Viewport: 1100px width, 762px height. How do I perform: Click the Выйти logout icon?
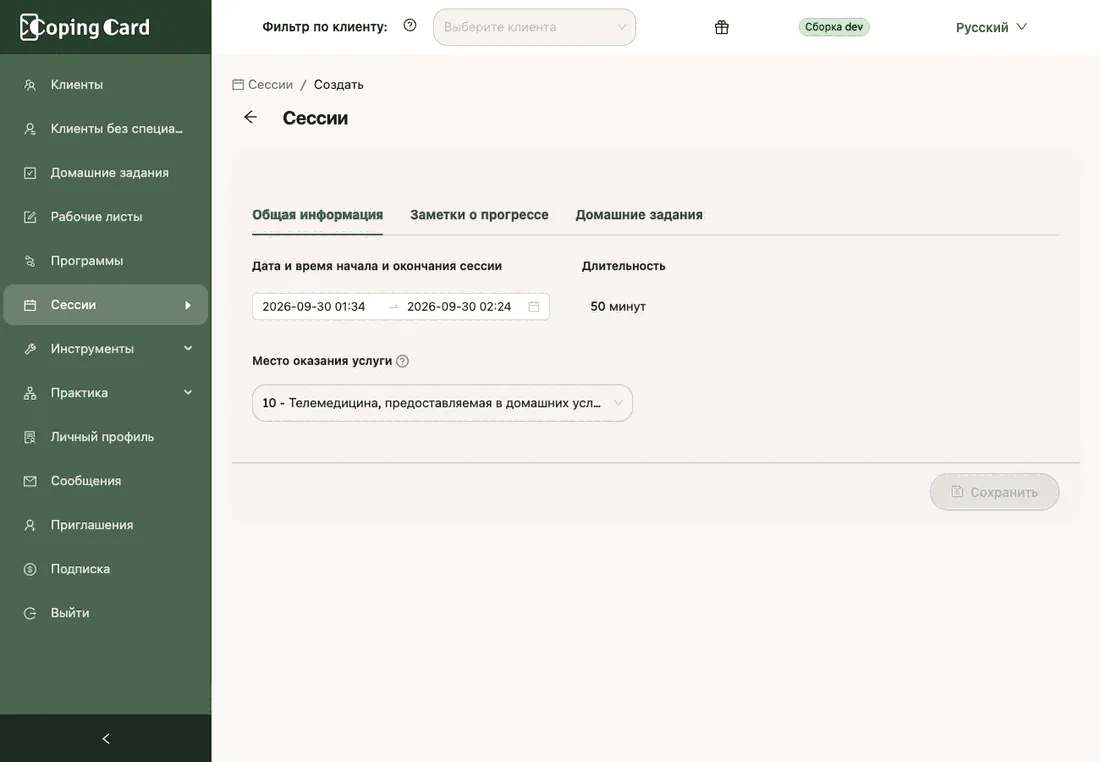29,613
